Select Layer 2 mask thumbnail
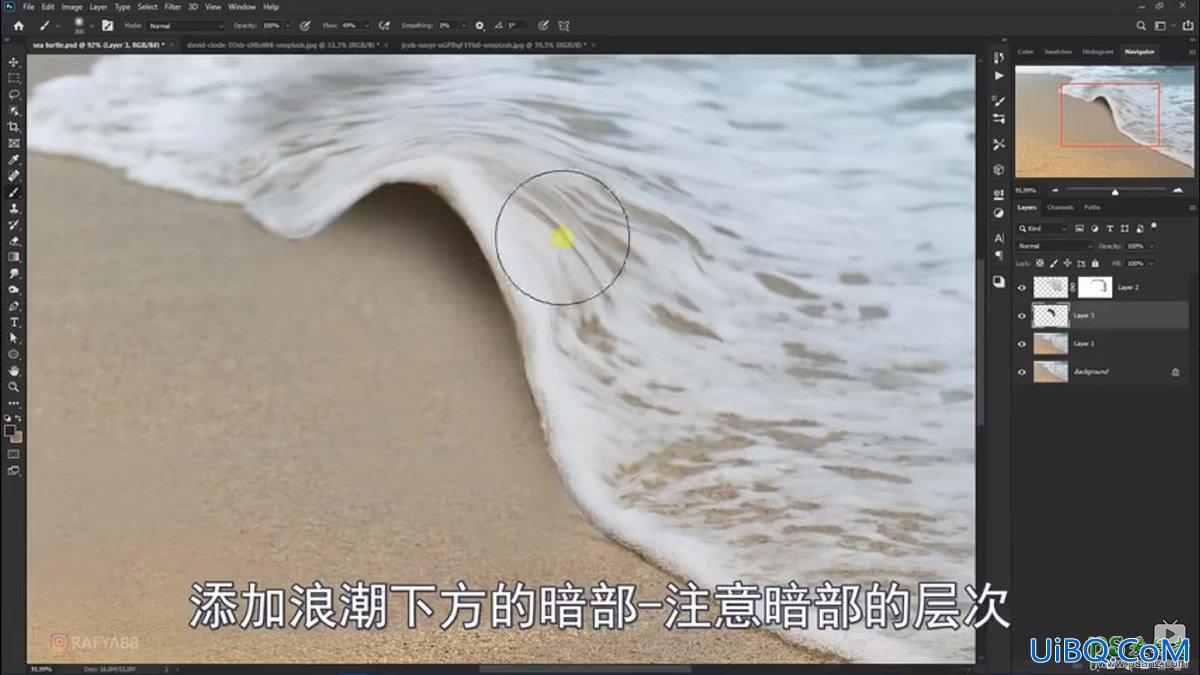The height and width of the screenshot is (675, 1200). tap(1095, 287)
